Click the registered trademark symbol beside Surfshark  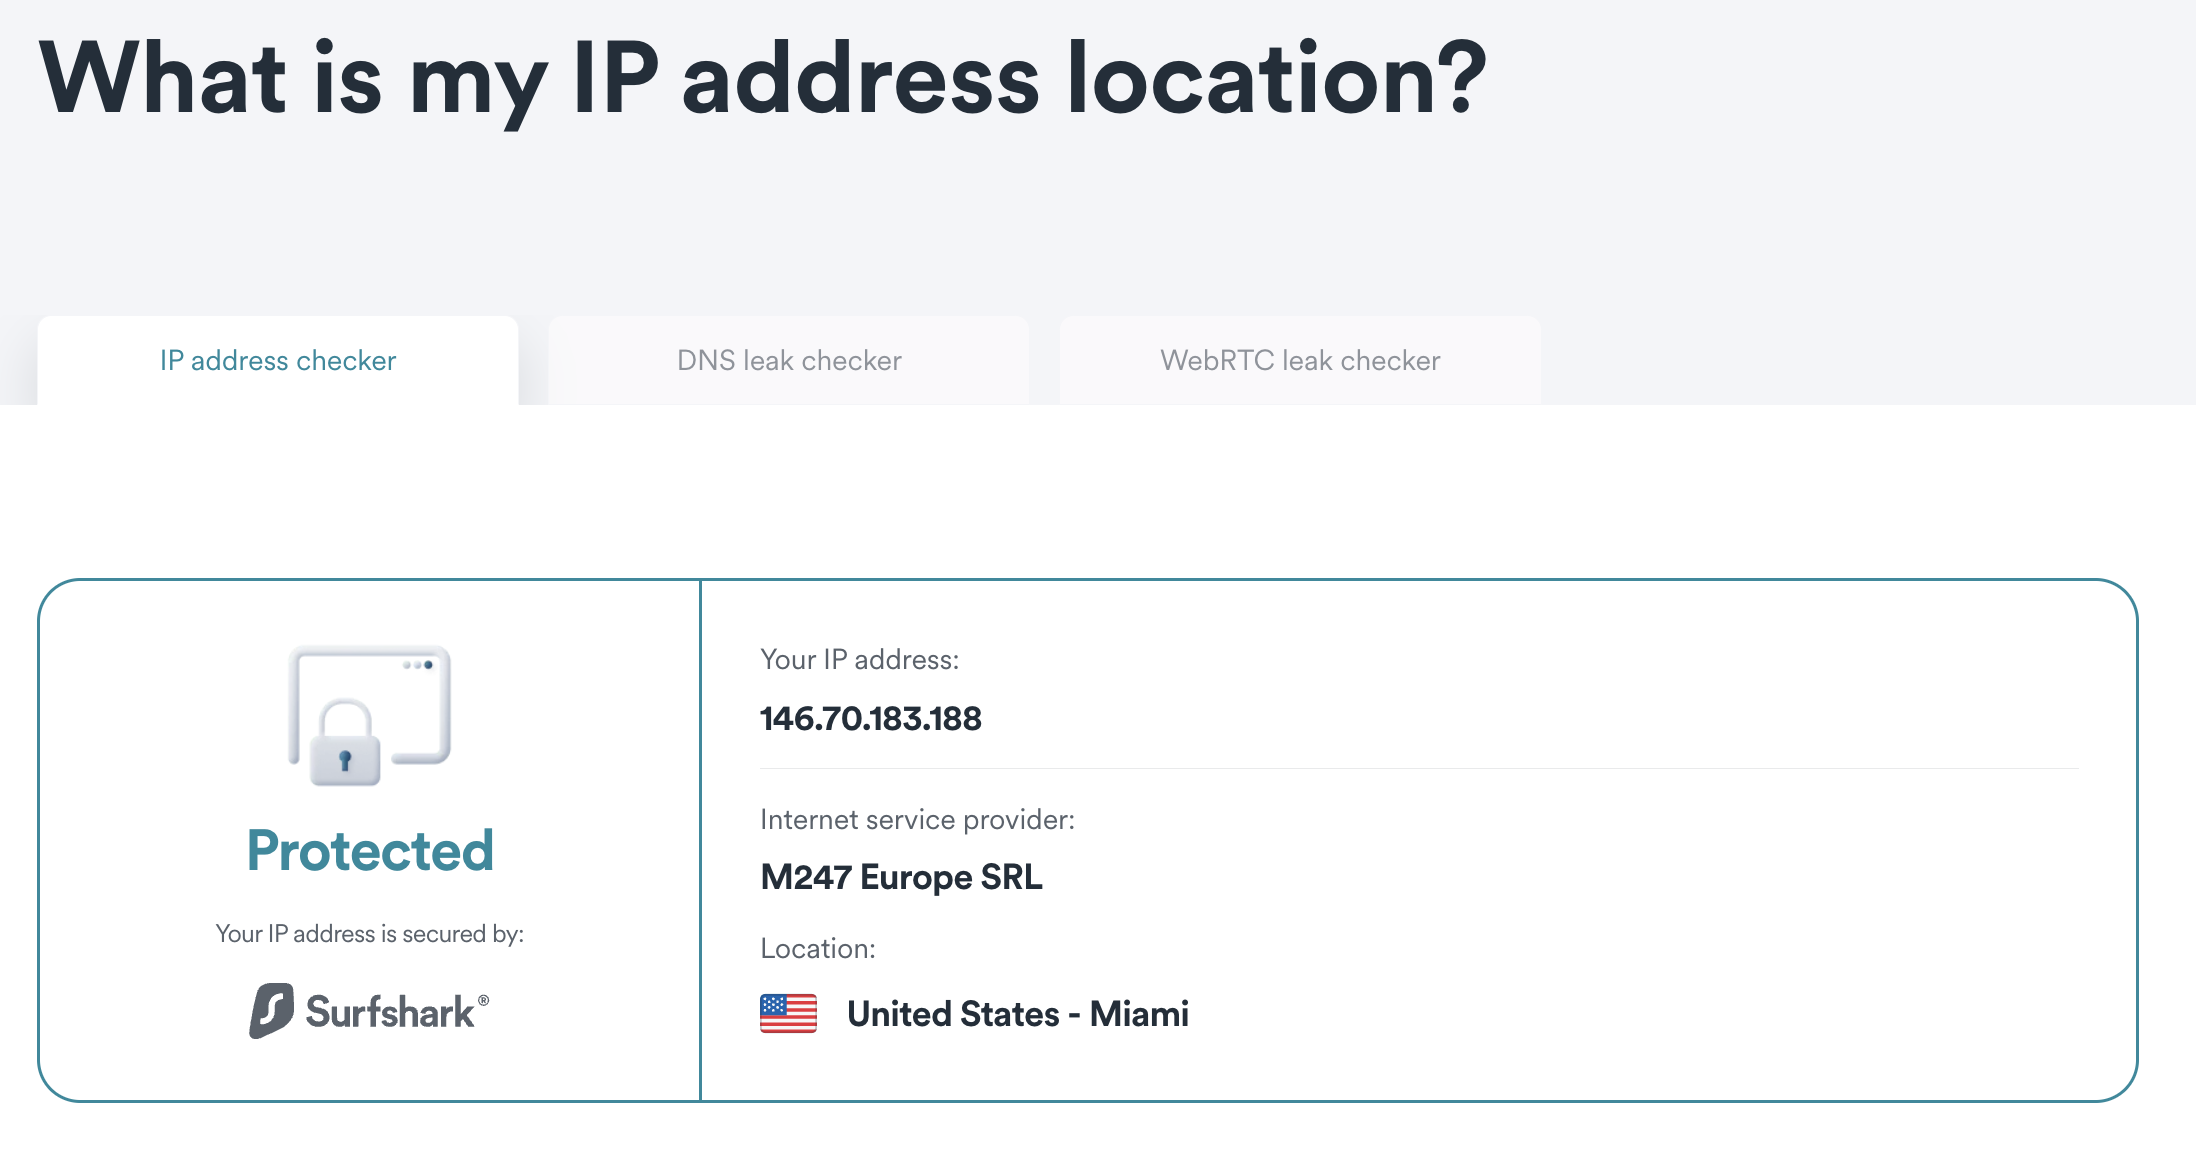coord(484,1000)
